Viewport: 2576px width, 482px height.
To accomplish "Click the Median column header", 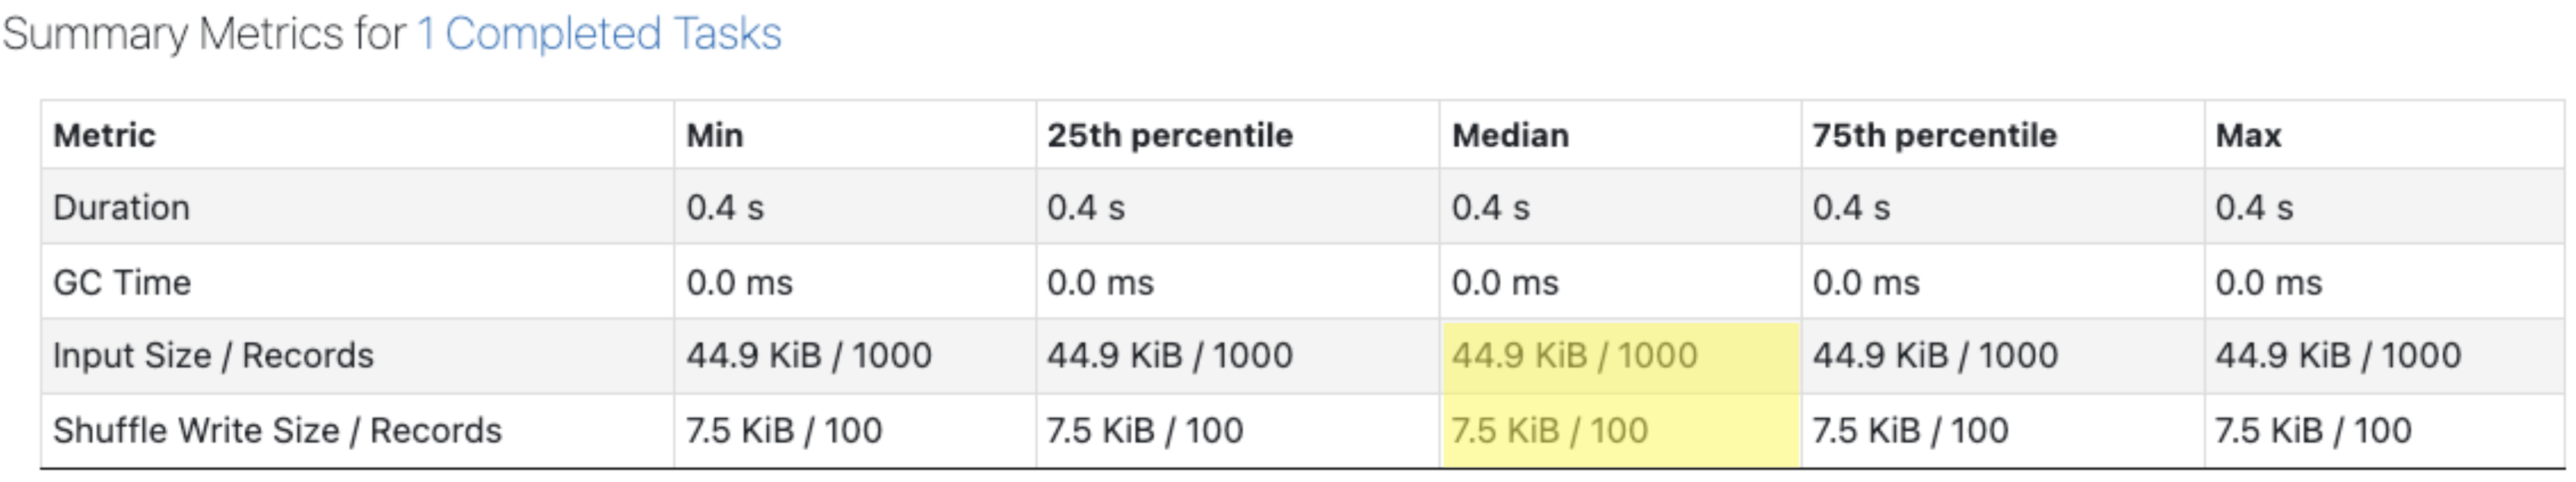I will pyautogui.click(x=1510, y=135).
